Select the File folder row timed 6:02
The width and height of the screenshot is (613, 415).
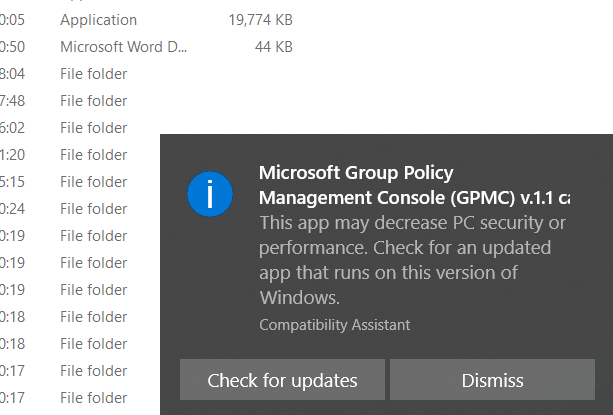(64, 128)
